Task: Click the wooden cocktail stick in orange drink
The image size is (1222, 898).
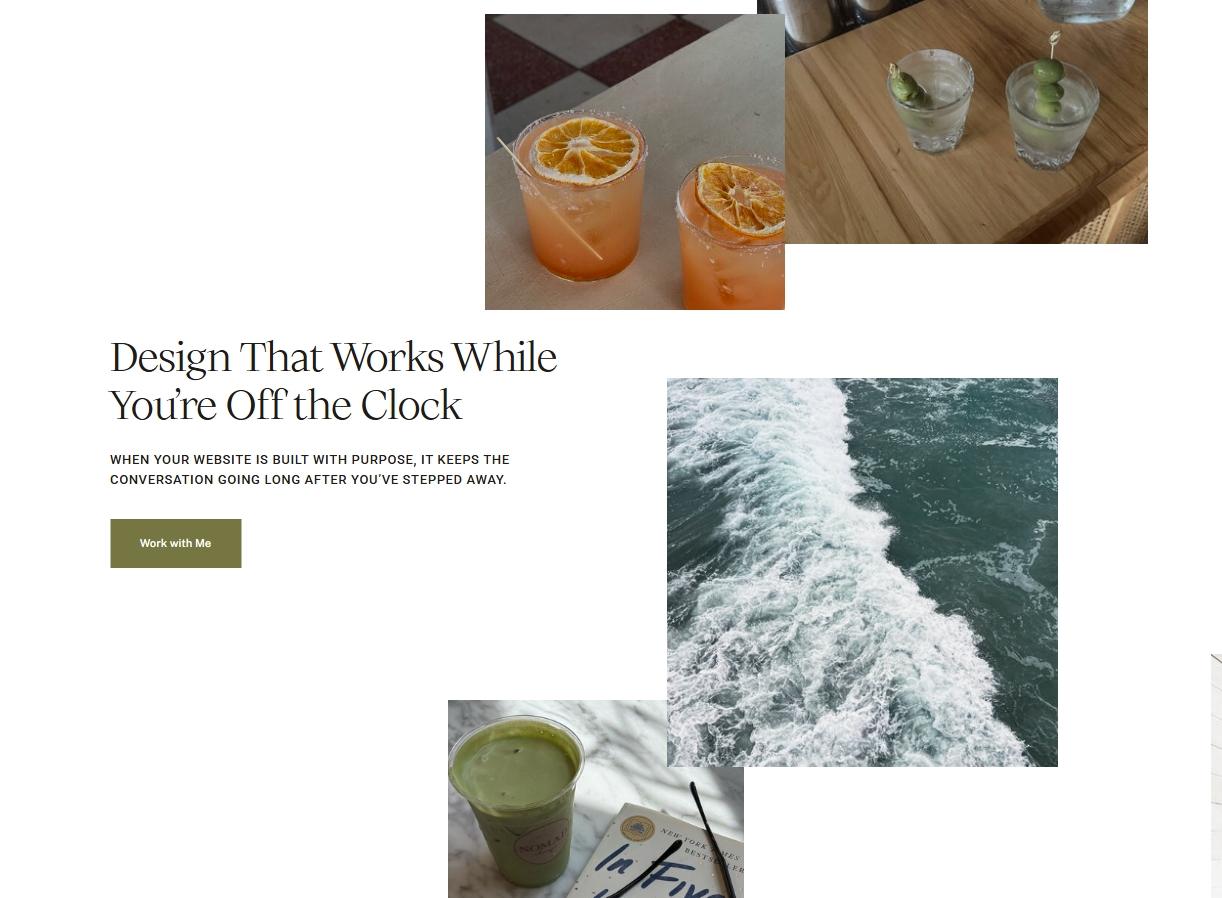Action: [x=550, y=198]
